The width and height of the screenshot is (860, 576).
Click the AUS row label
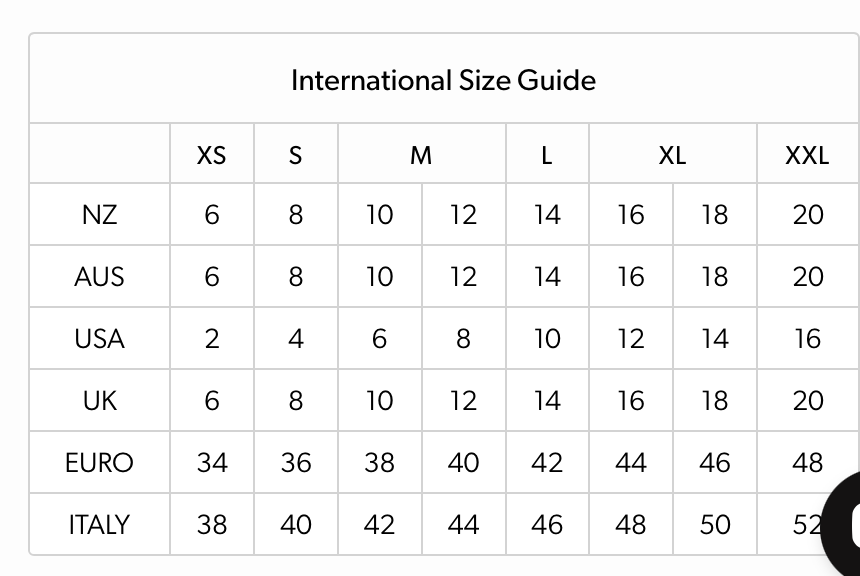pos(99,277)
